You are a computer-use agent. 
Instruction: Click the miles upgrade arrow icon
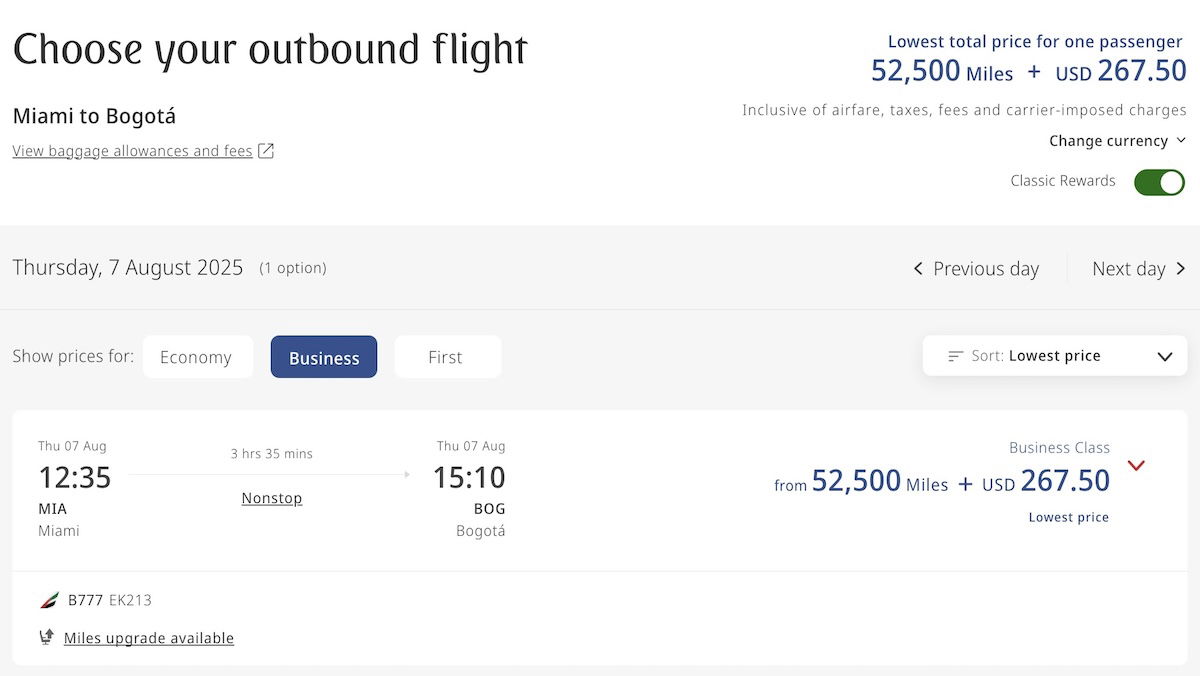(46, 637)
